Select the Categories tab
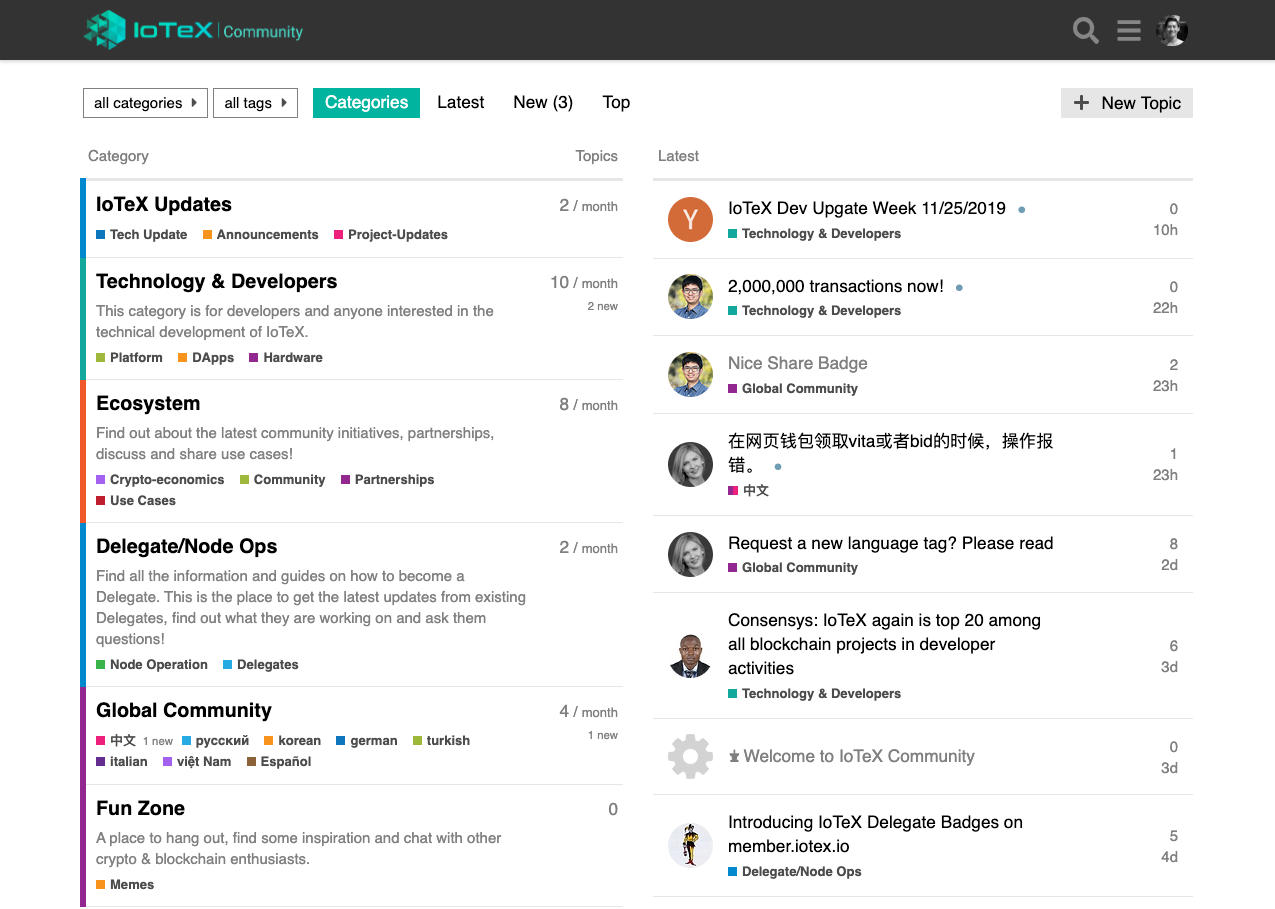 [x=366, y=102]
